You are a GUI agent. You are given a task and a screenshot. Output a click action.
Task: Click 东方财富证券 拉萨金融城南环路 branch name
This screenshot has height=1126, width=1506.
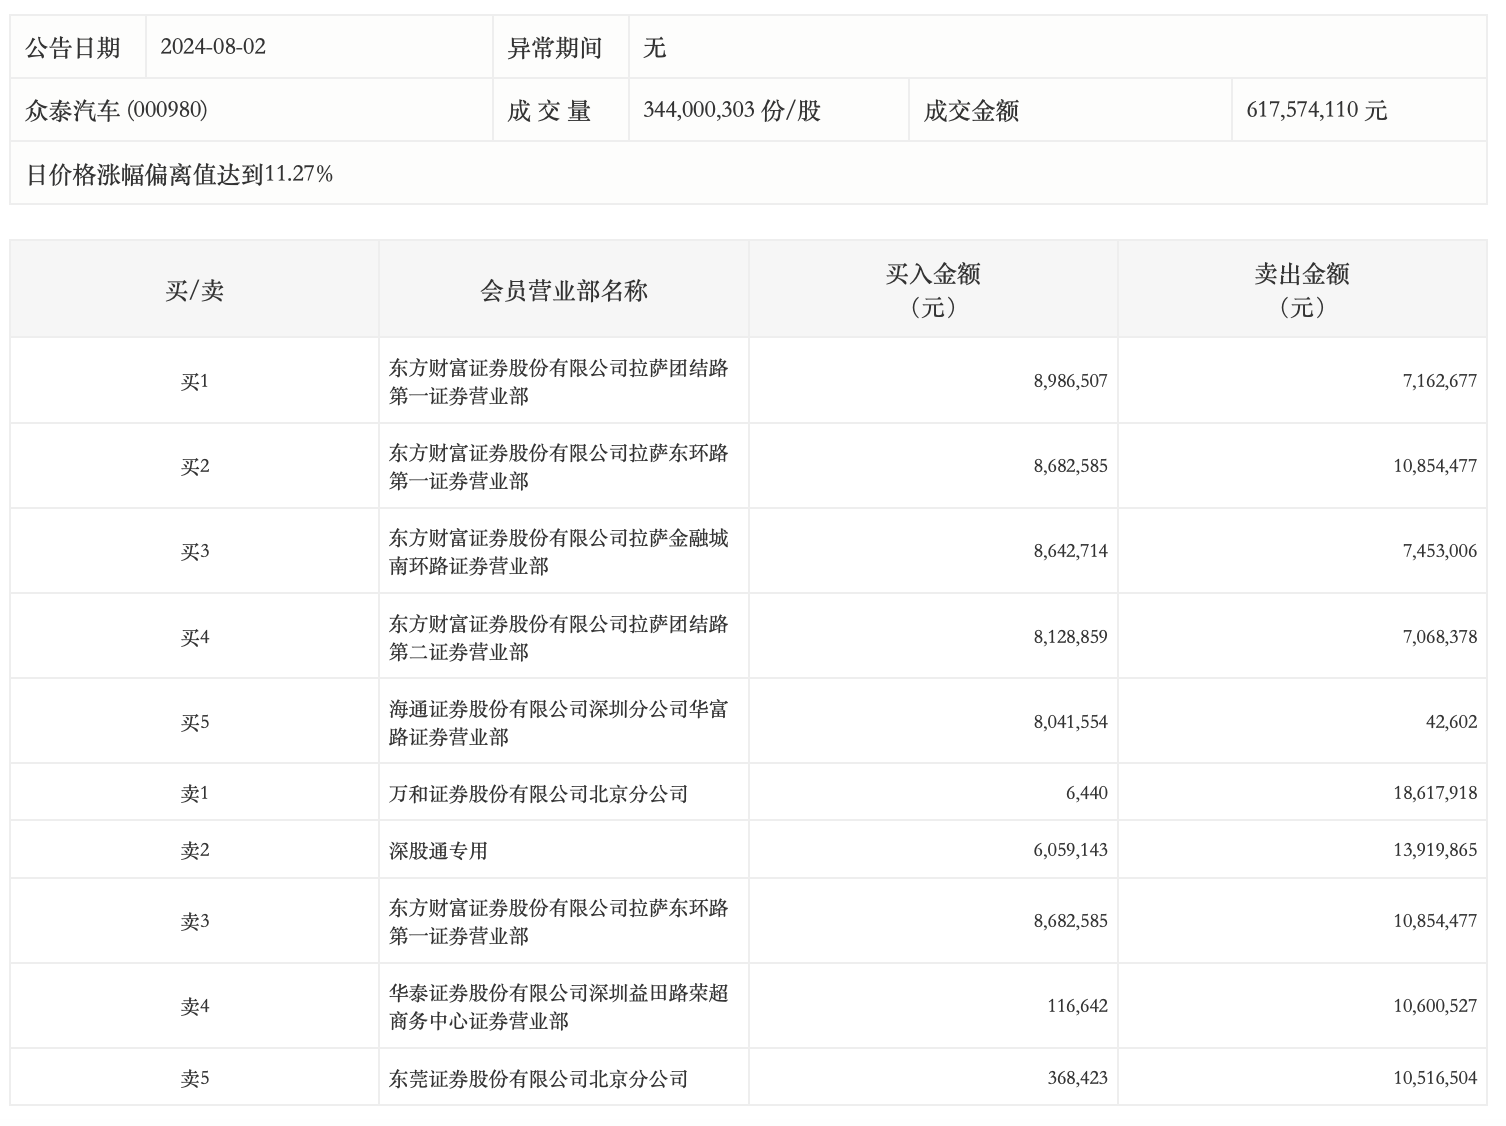[558, 551]
